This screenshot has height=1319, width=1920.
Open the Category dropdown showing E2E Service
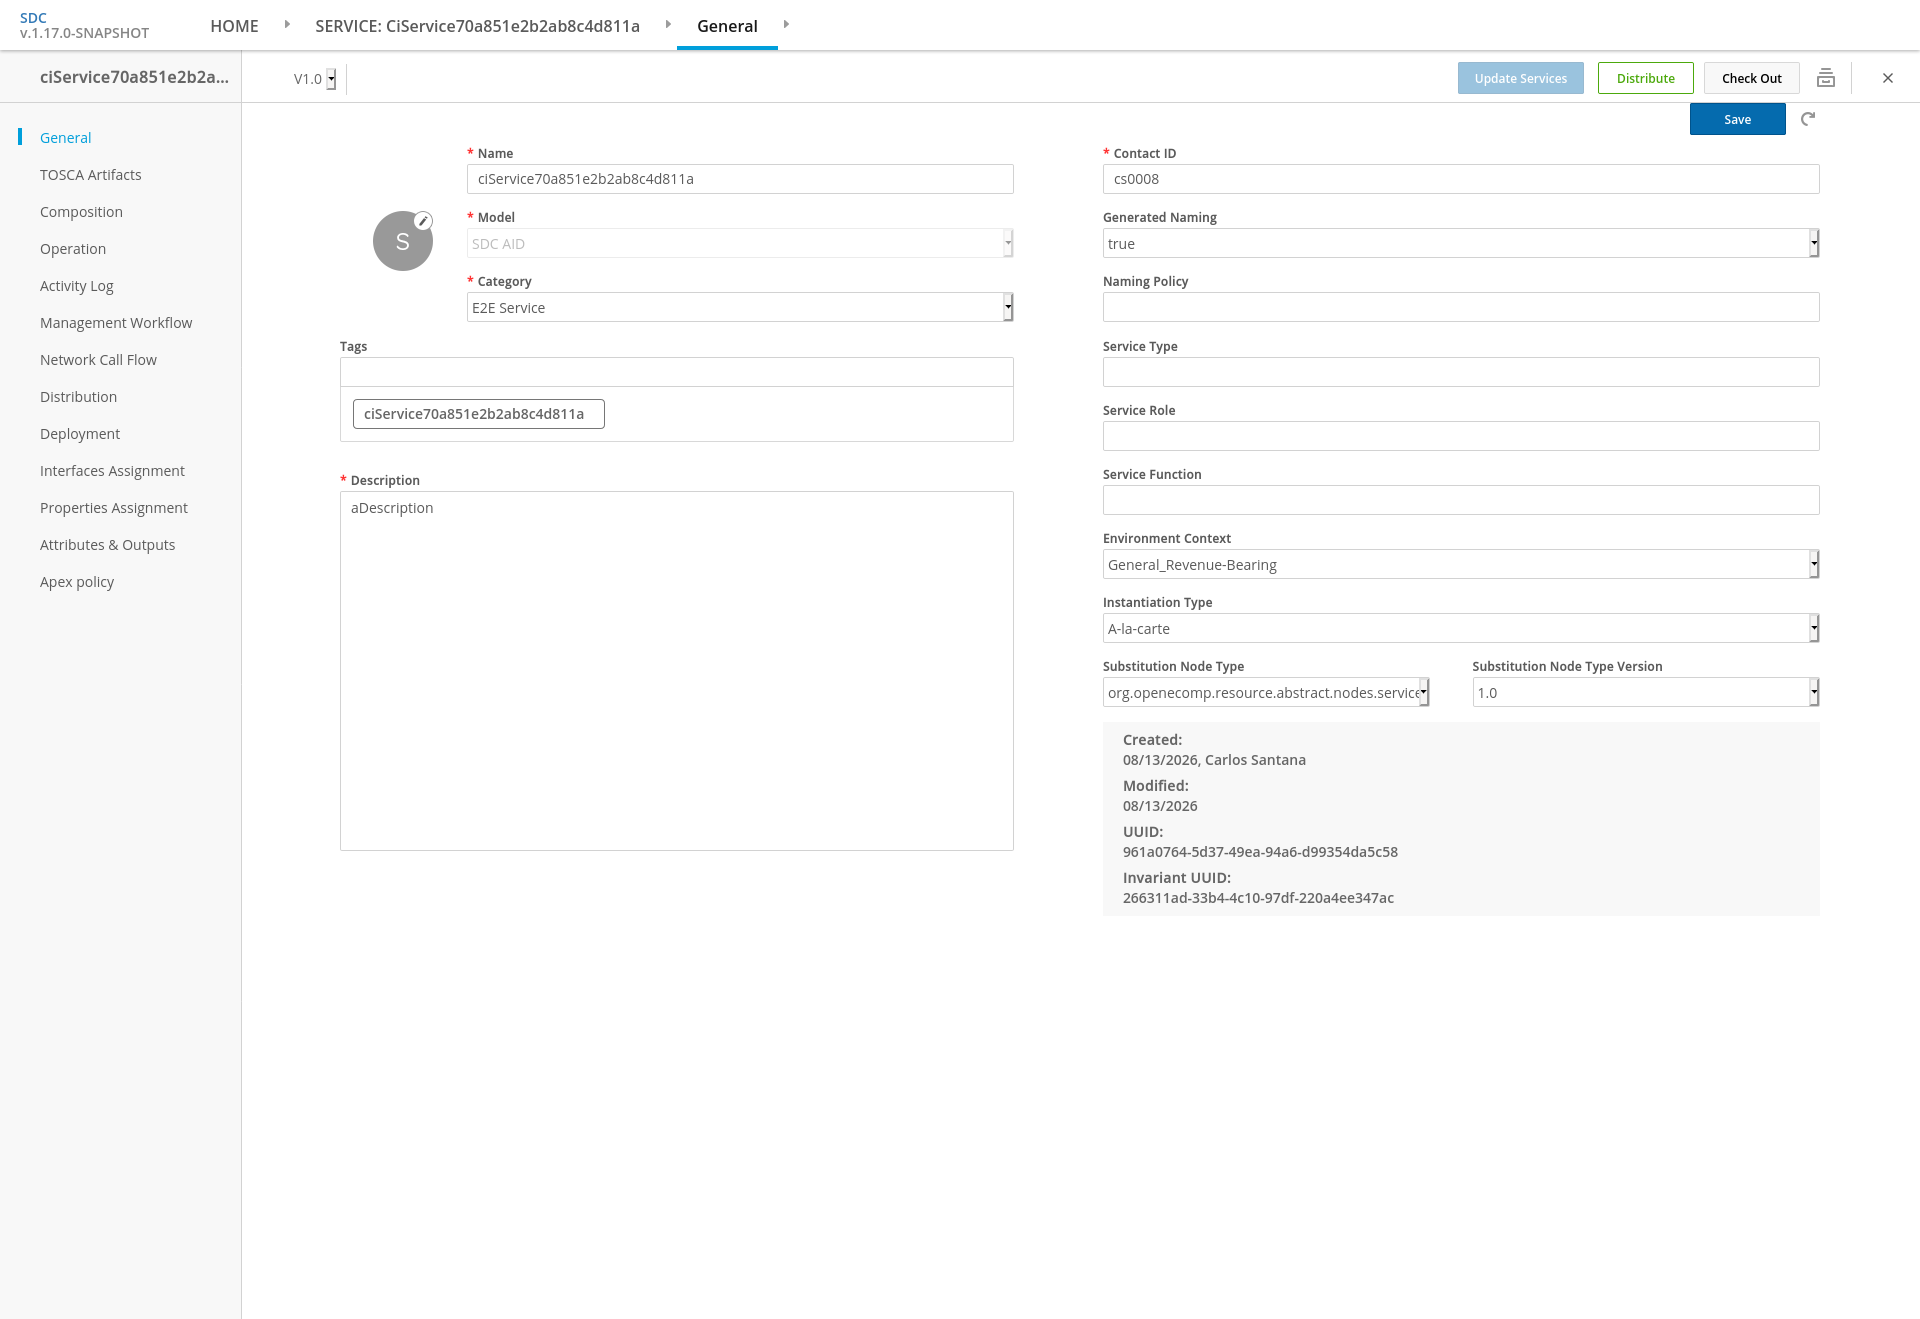[740, 307]
